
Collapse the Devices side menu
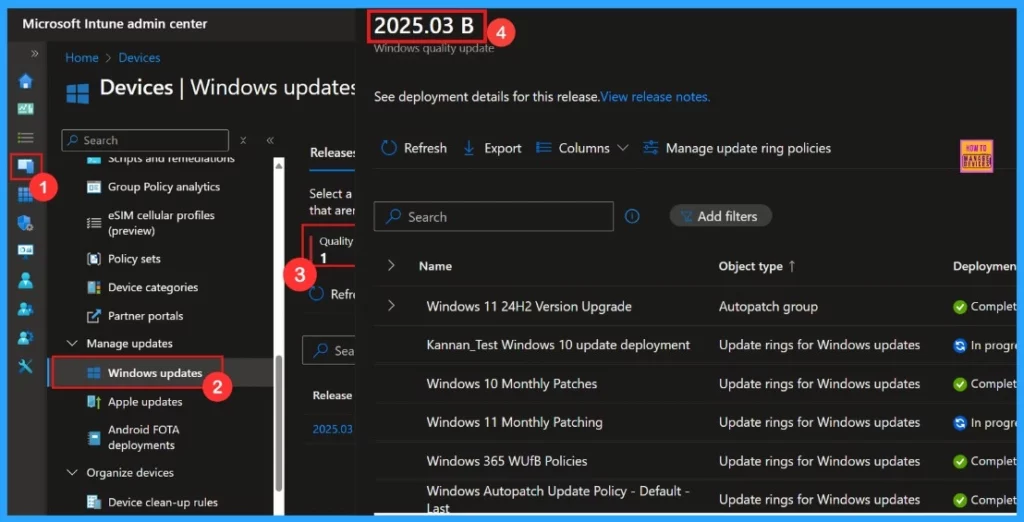(270, 140)
